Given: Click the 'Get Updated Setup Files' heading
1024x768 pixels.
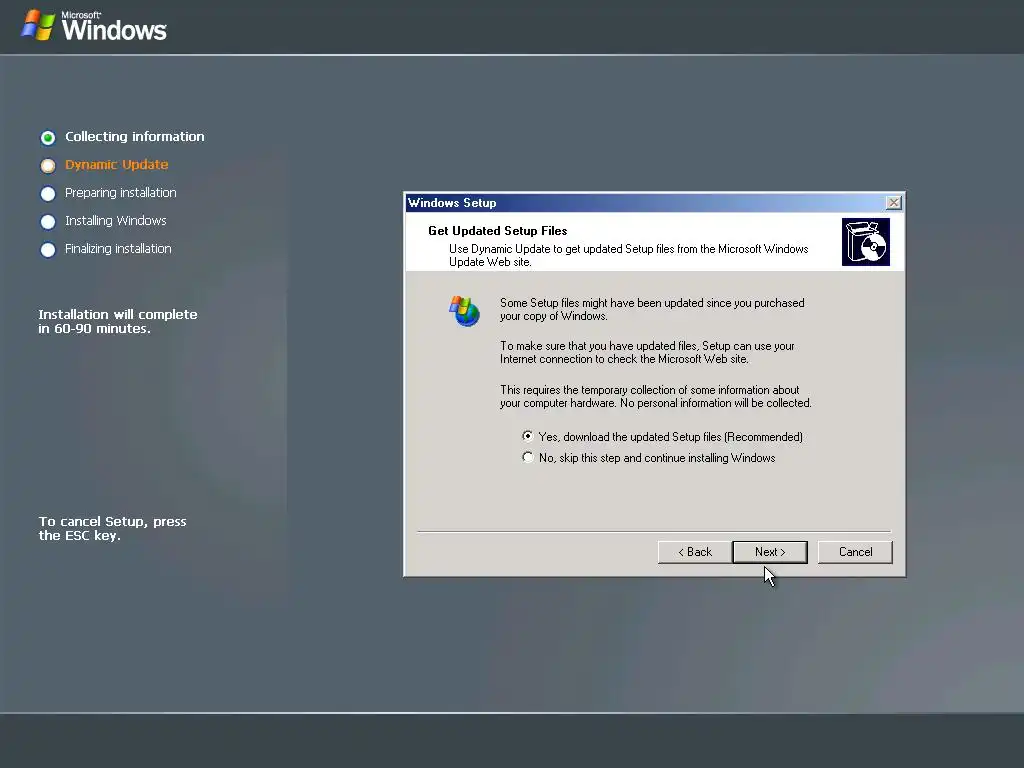Looking at the screenshot, I should pyautogui.click(x=498, y=231).
